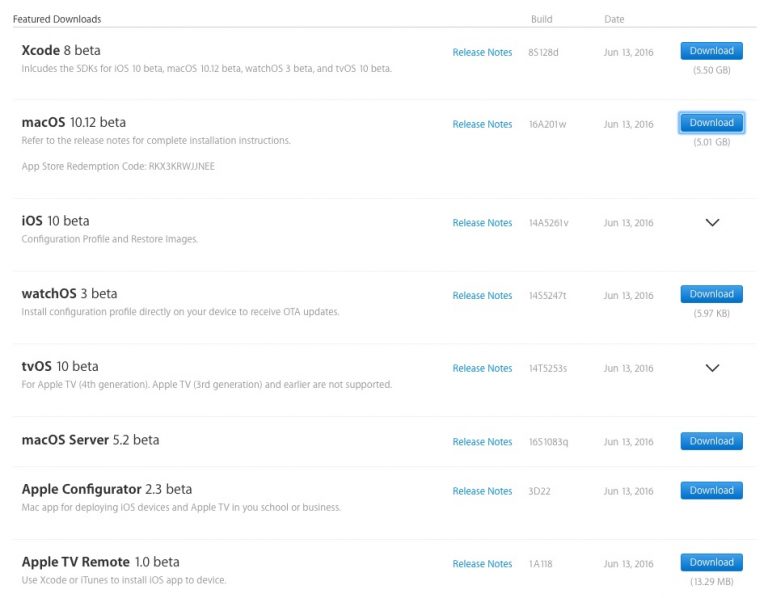Click the tvOS 10 beta title
This screenshot has height=598, width=768.
point(60,367)
